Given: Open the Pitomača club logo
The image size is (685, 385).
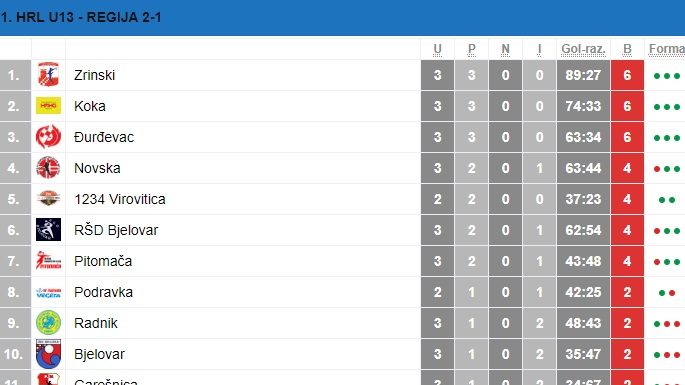Looking at the screenshot, I should pos(48,261).
